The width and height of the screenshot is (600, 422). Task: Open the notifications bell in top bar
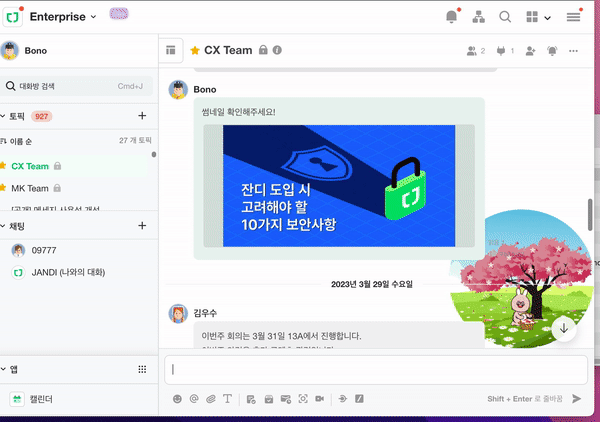pyautogui.click(x=452, y=17)
